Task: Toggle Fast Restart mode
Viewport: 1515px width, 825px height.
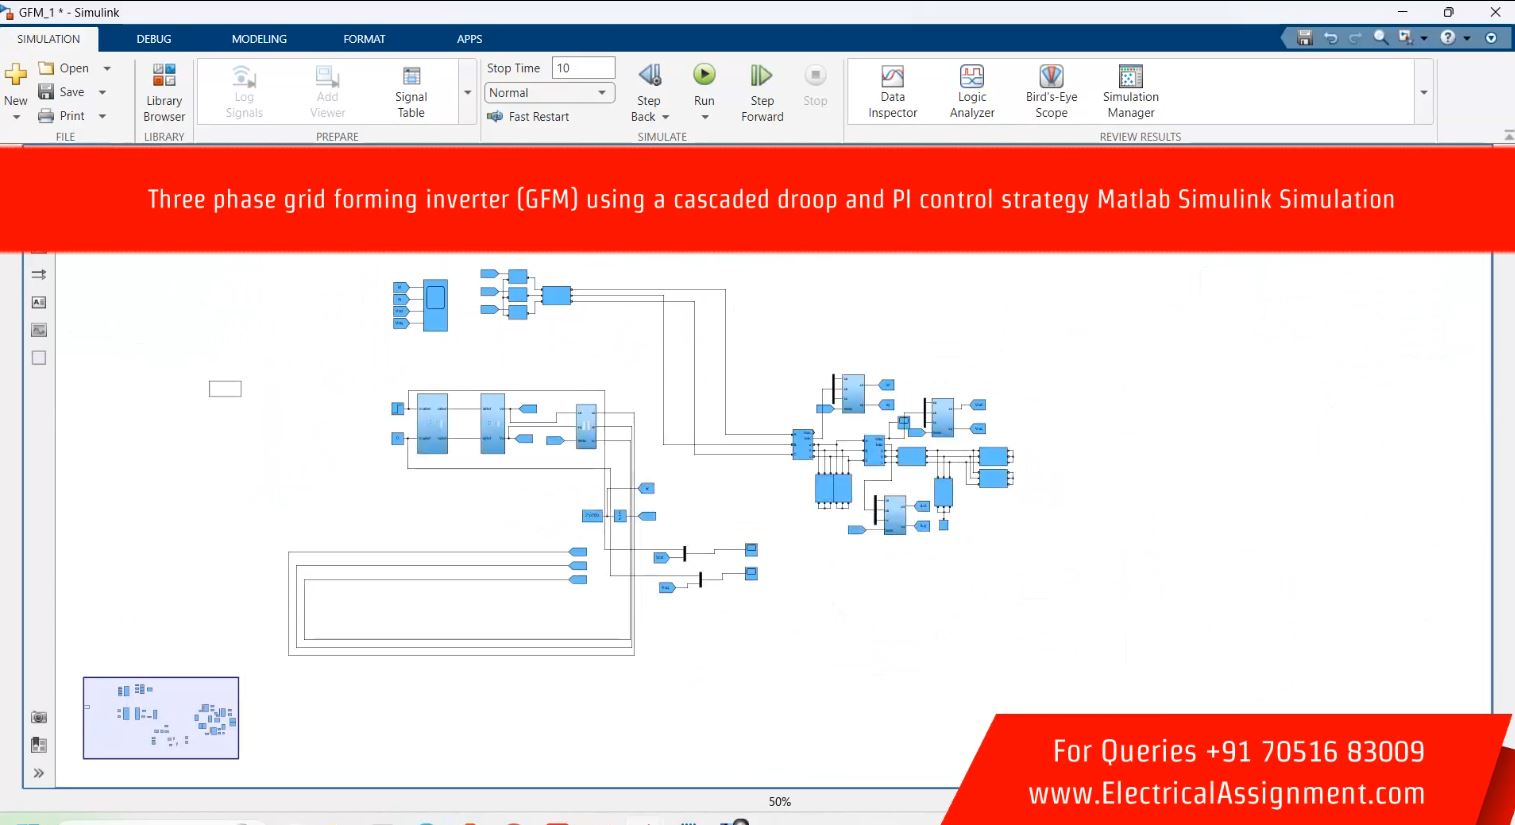Action: tap(529, 117)
